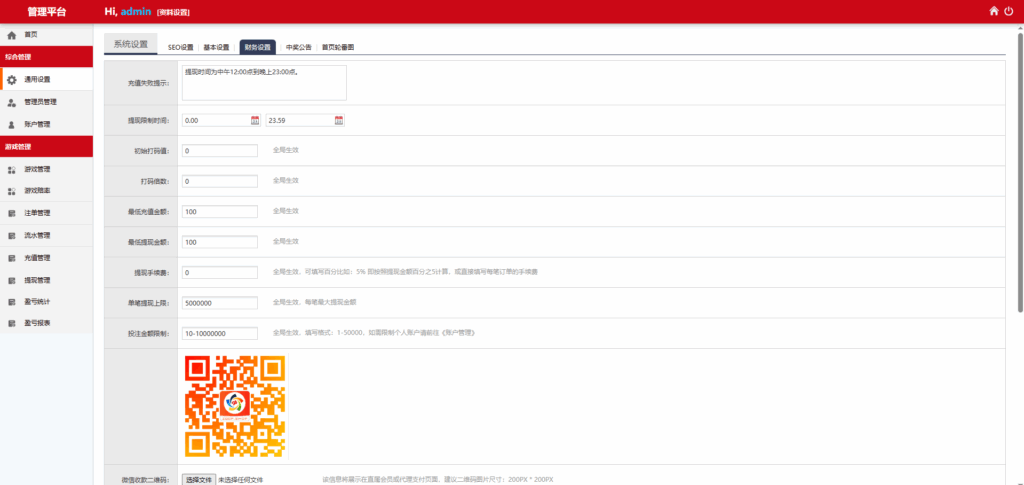Viewport: 1024px width, 485px height.
Task: Click the gear icon for 通用设置
Action: [x=11, y=79]
